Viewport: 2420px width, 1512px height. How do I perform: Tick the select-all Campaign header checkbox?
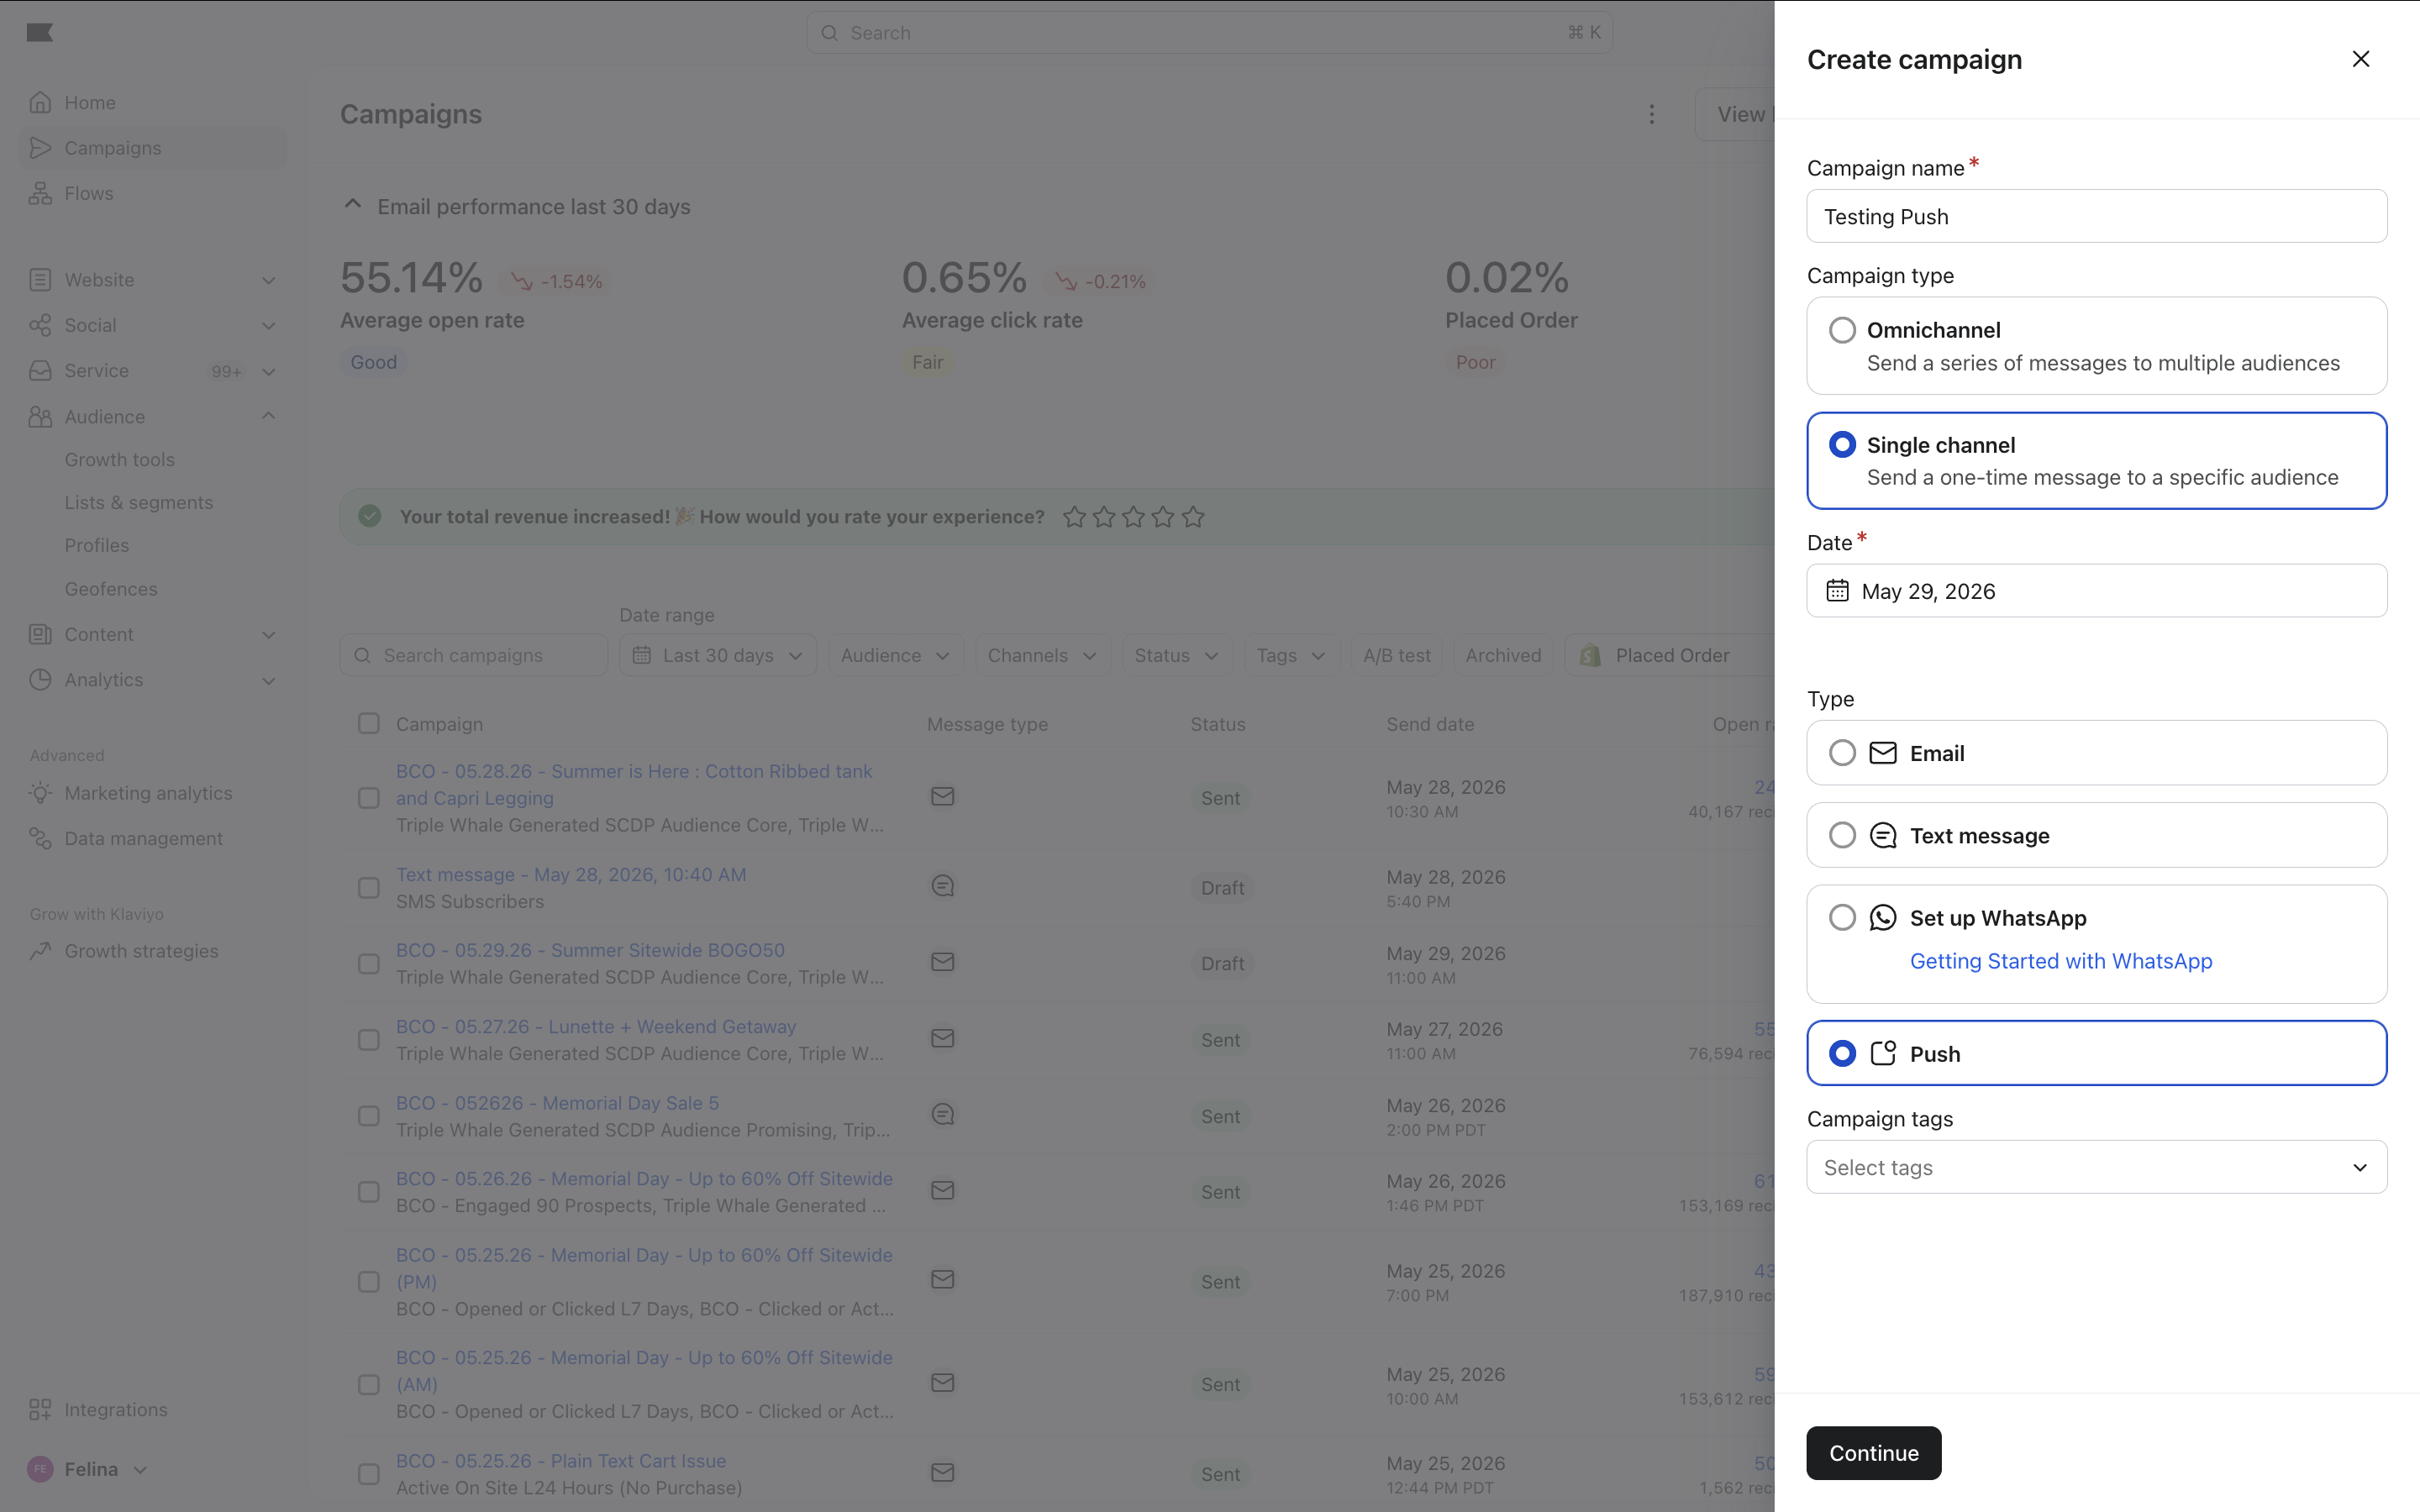369,723
